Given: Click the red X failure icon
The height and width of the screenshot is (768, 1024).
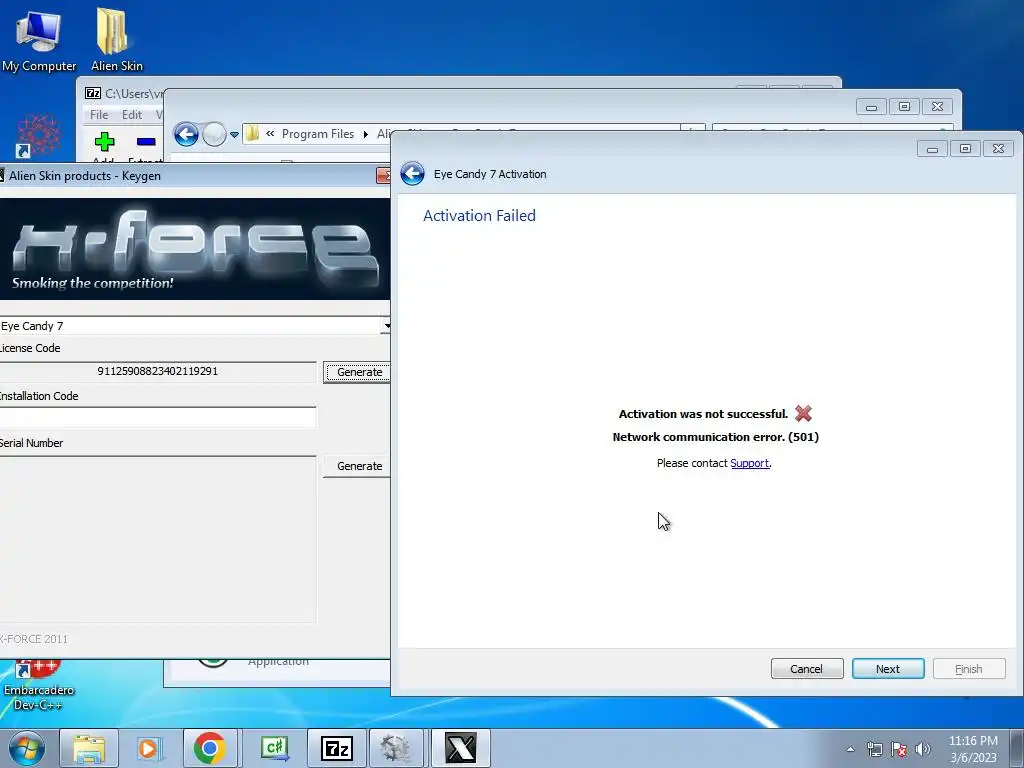Looking at the screenshot, I should click(x=803, y=413).
